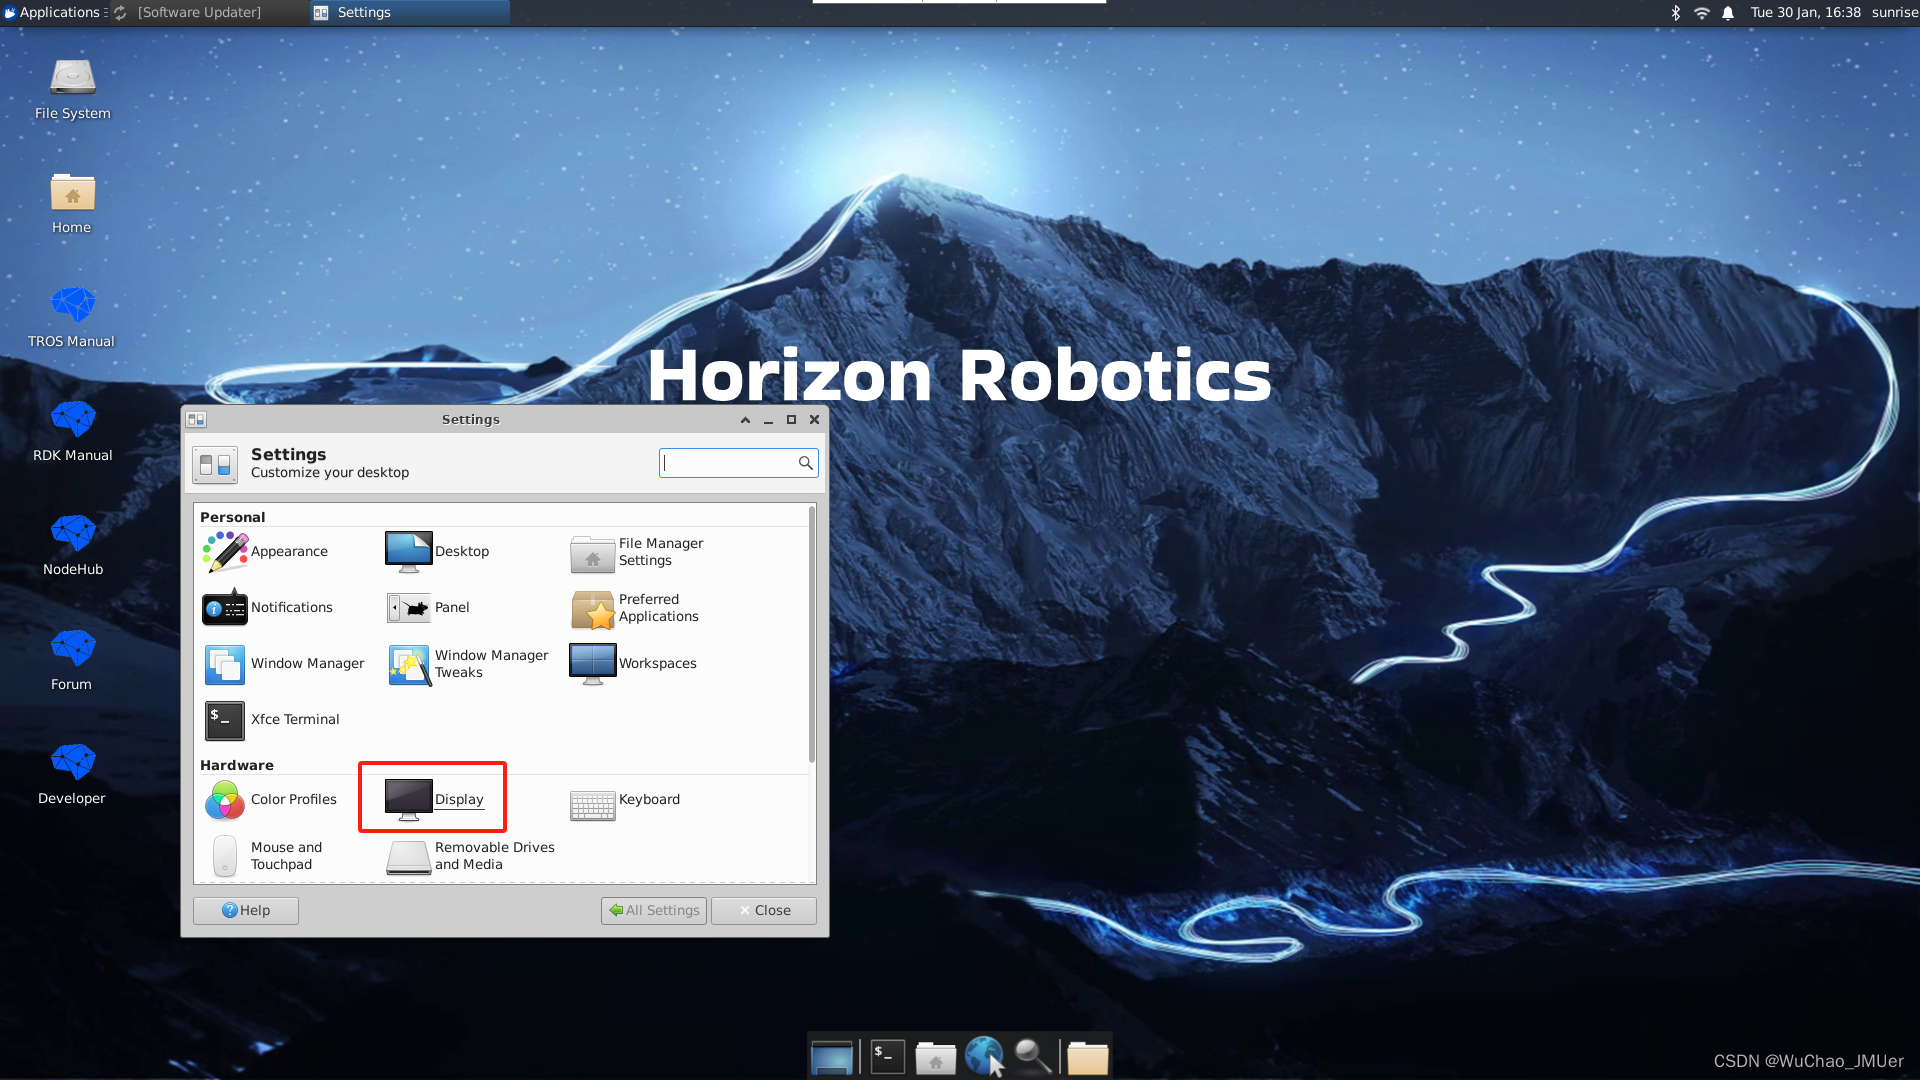Select the Settings window taskbar entry
This screenshot has height=1080, width=1920.
tap(409, 12)
